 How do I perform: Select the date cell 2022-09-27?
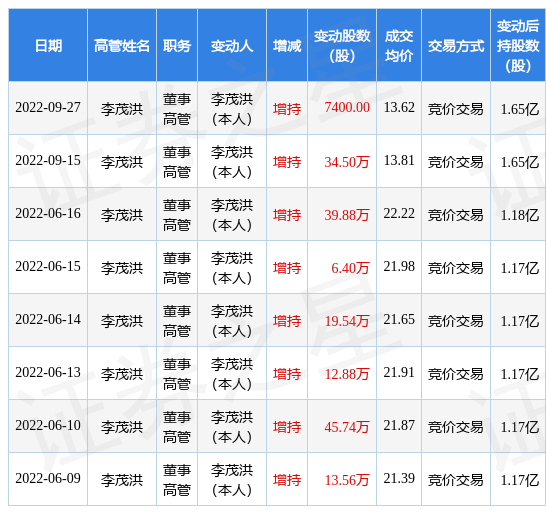coord(48,107)
